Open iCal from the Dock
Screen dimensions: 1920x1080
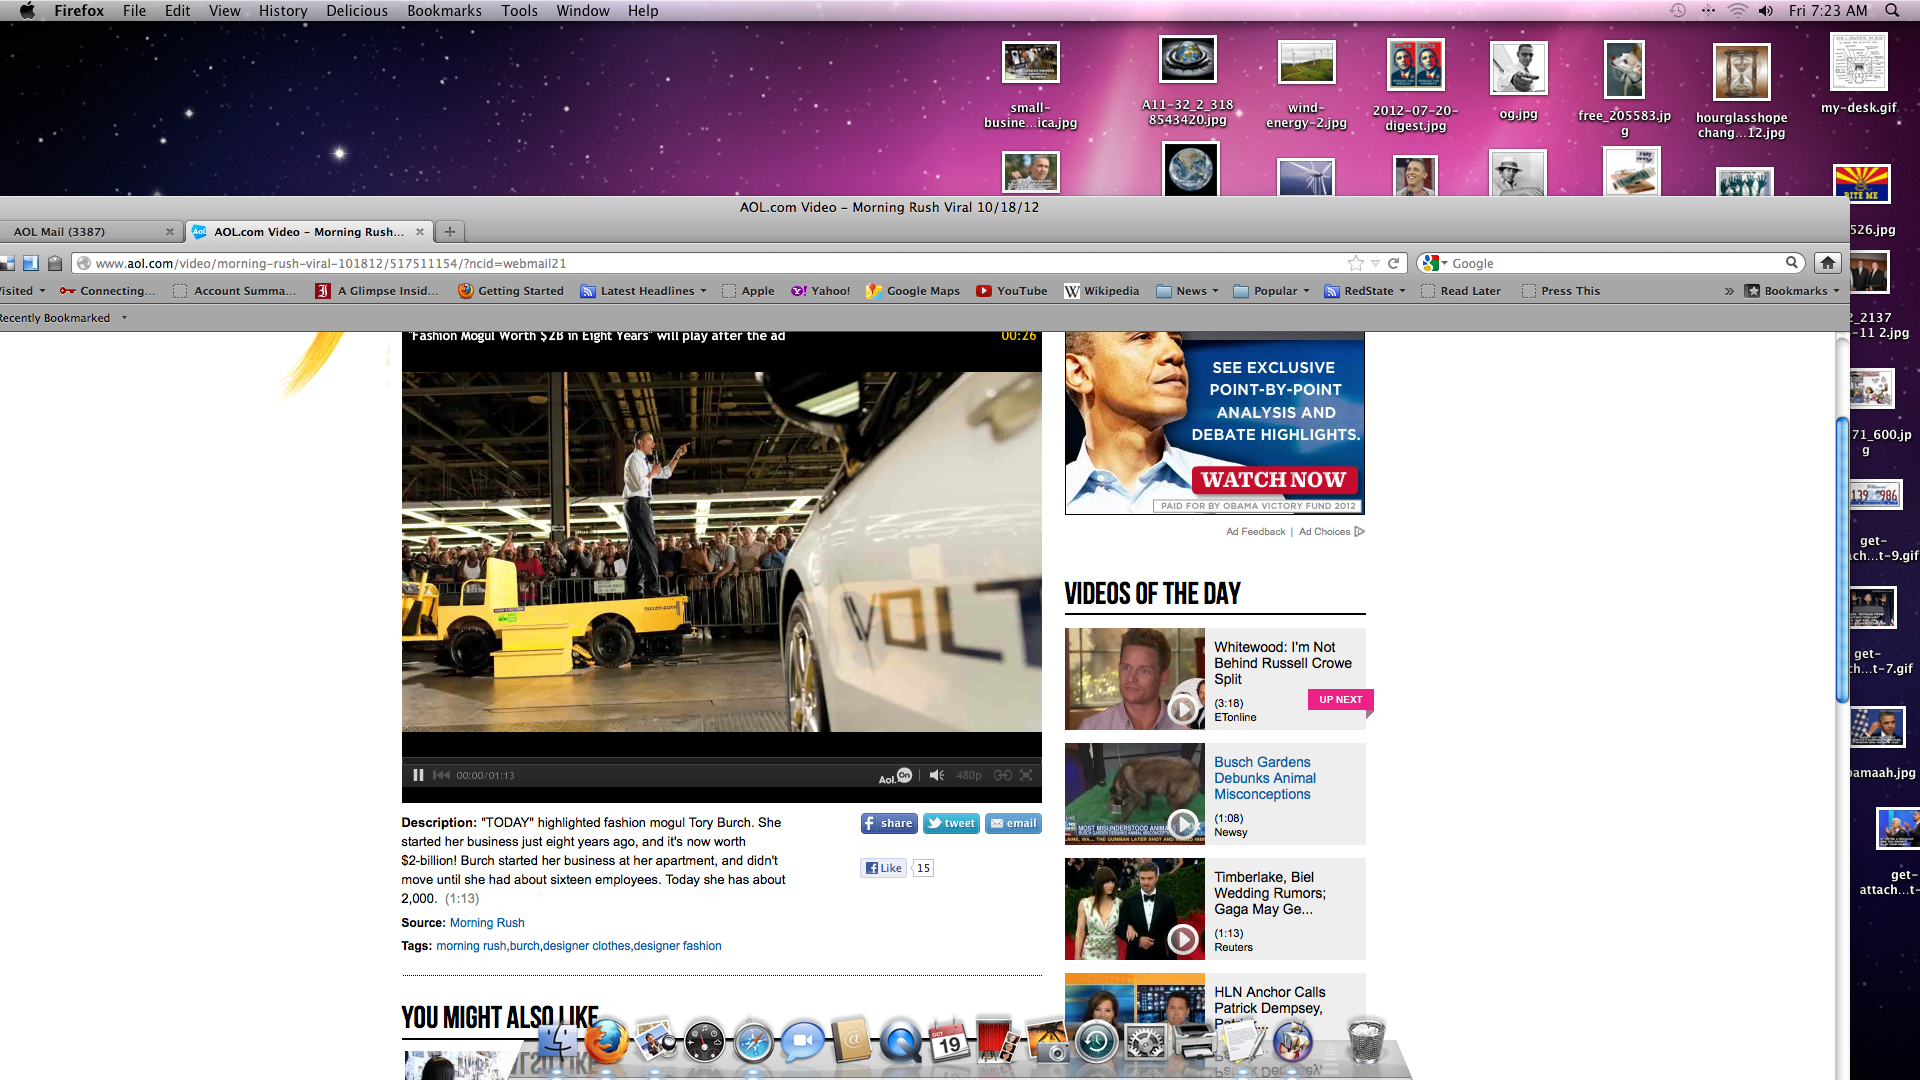click(948, 1042)
